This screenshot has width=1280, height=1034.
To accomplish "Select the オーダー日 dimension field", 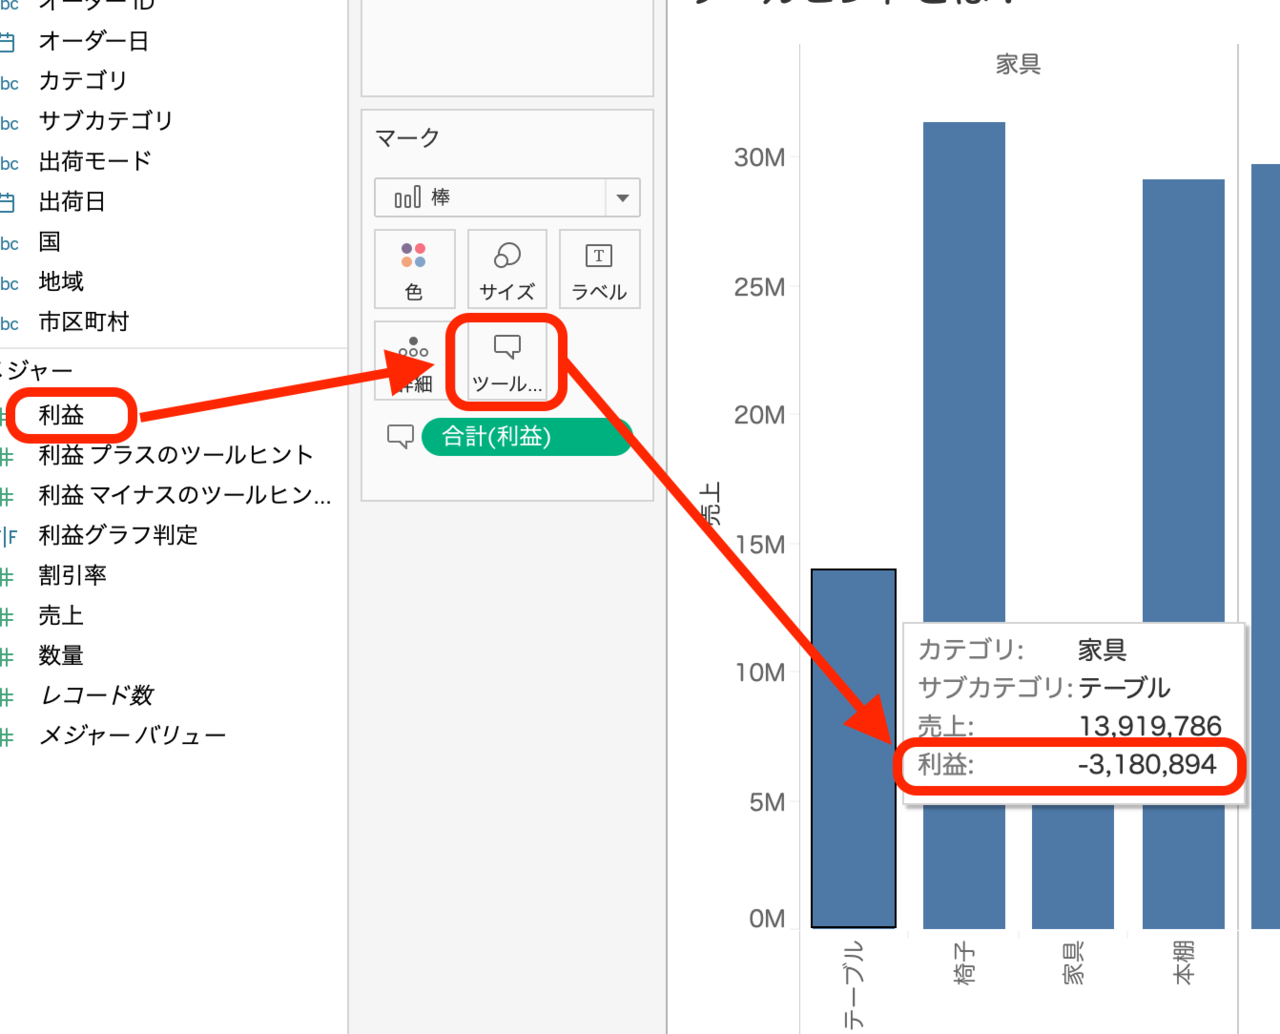I will point(93,41).
